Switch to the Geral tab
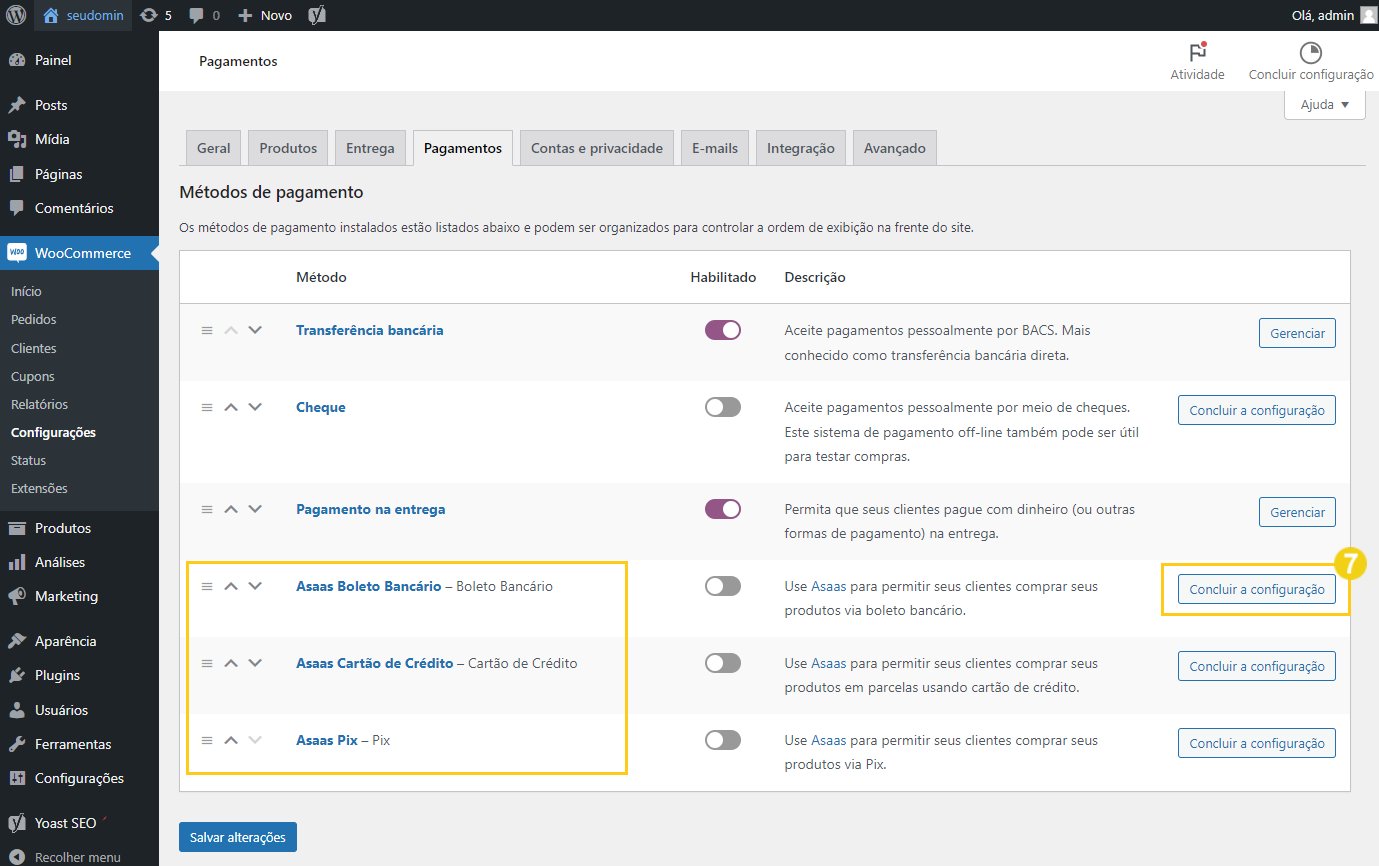Viewport: 1379px width, 866px height. point(213,148)
